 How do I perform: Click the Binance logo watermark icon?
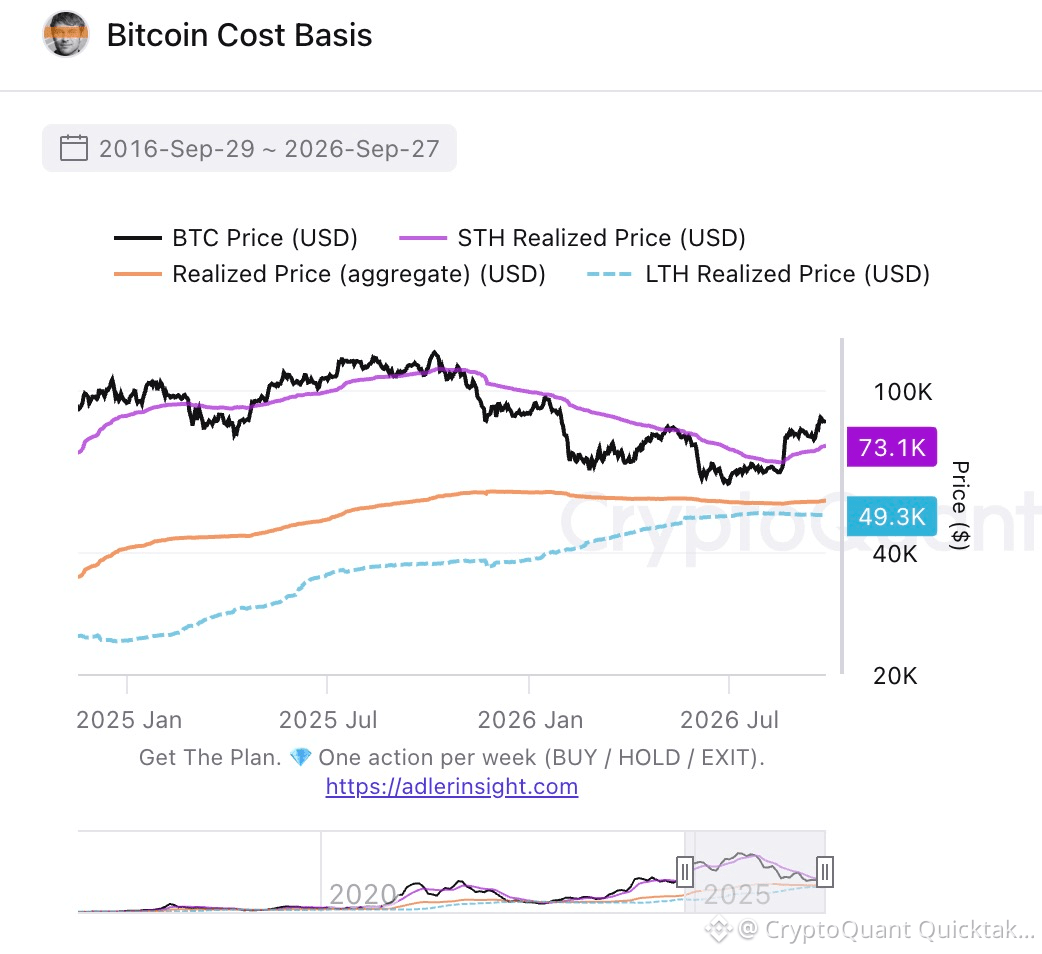point(718,929)
